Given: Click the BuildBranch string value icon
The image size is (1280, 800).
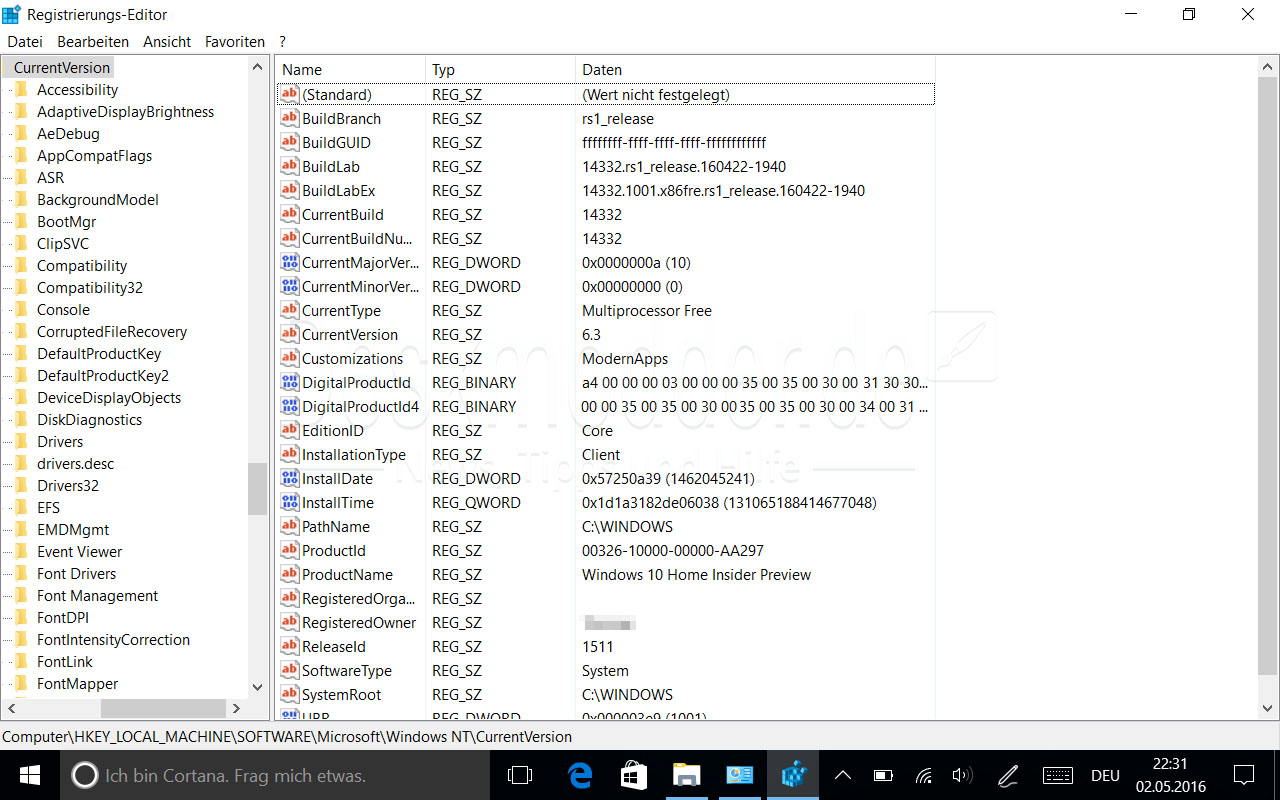Looking at the screenshot, I should tap(290, 118).
